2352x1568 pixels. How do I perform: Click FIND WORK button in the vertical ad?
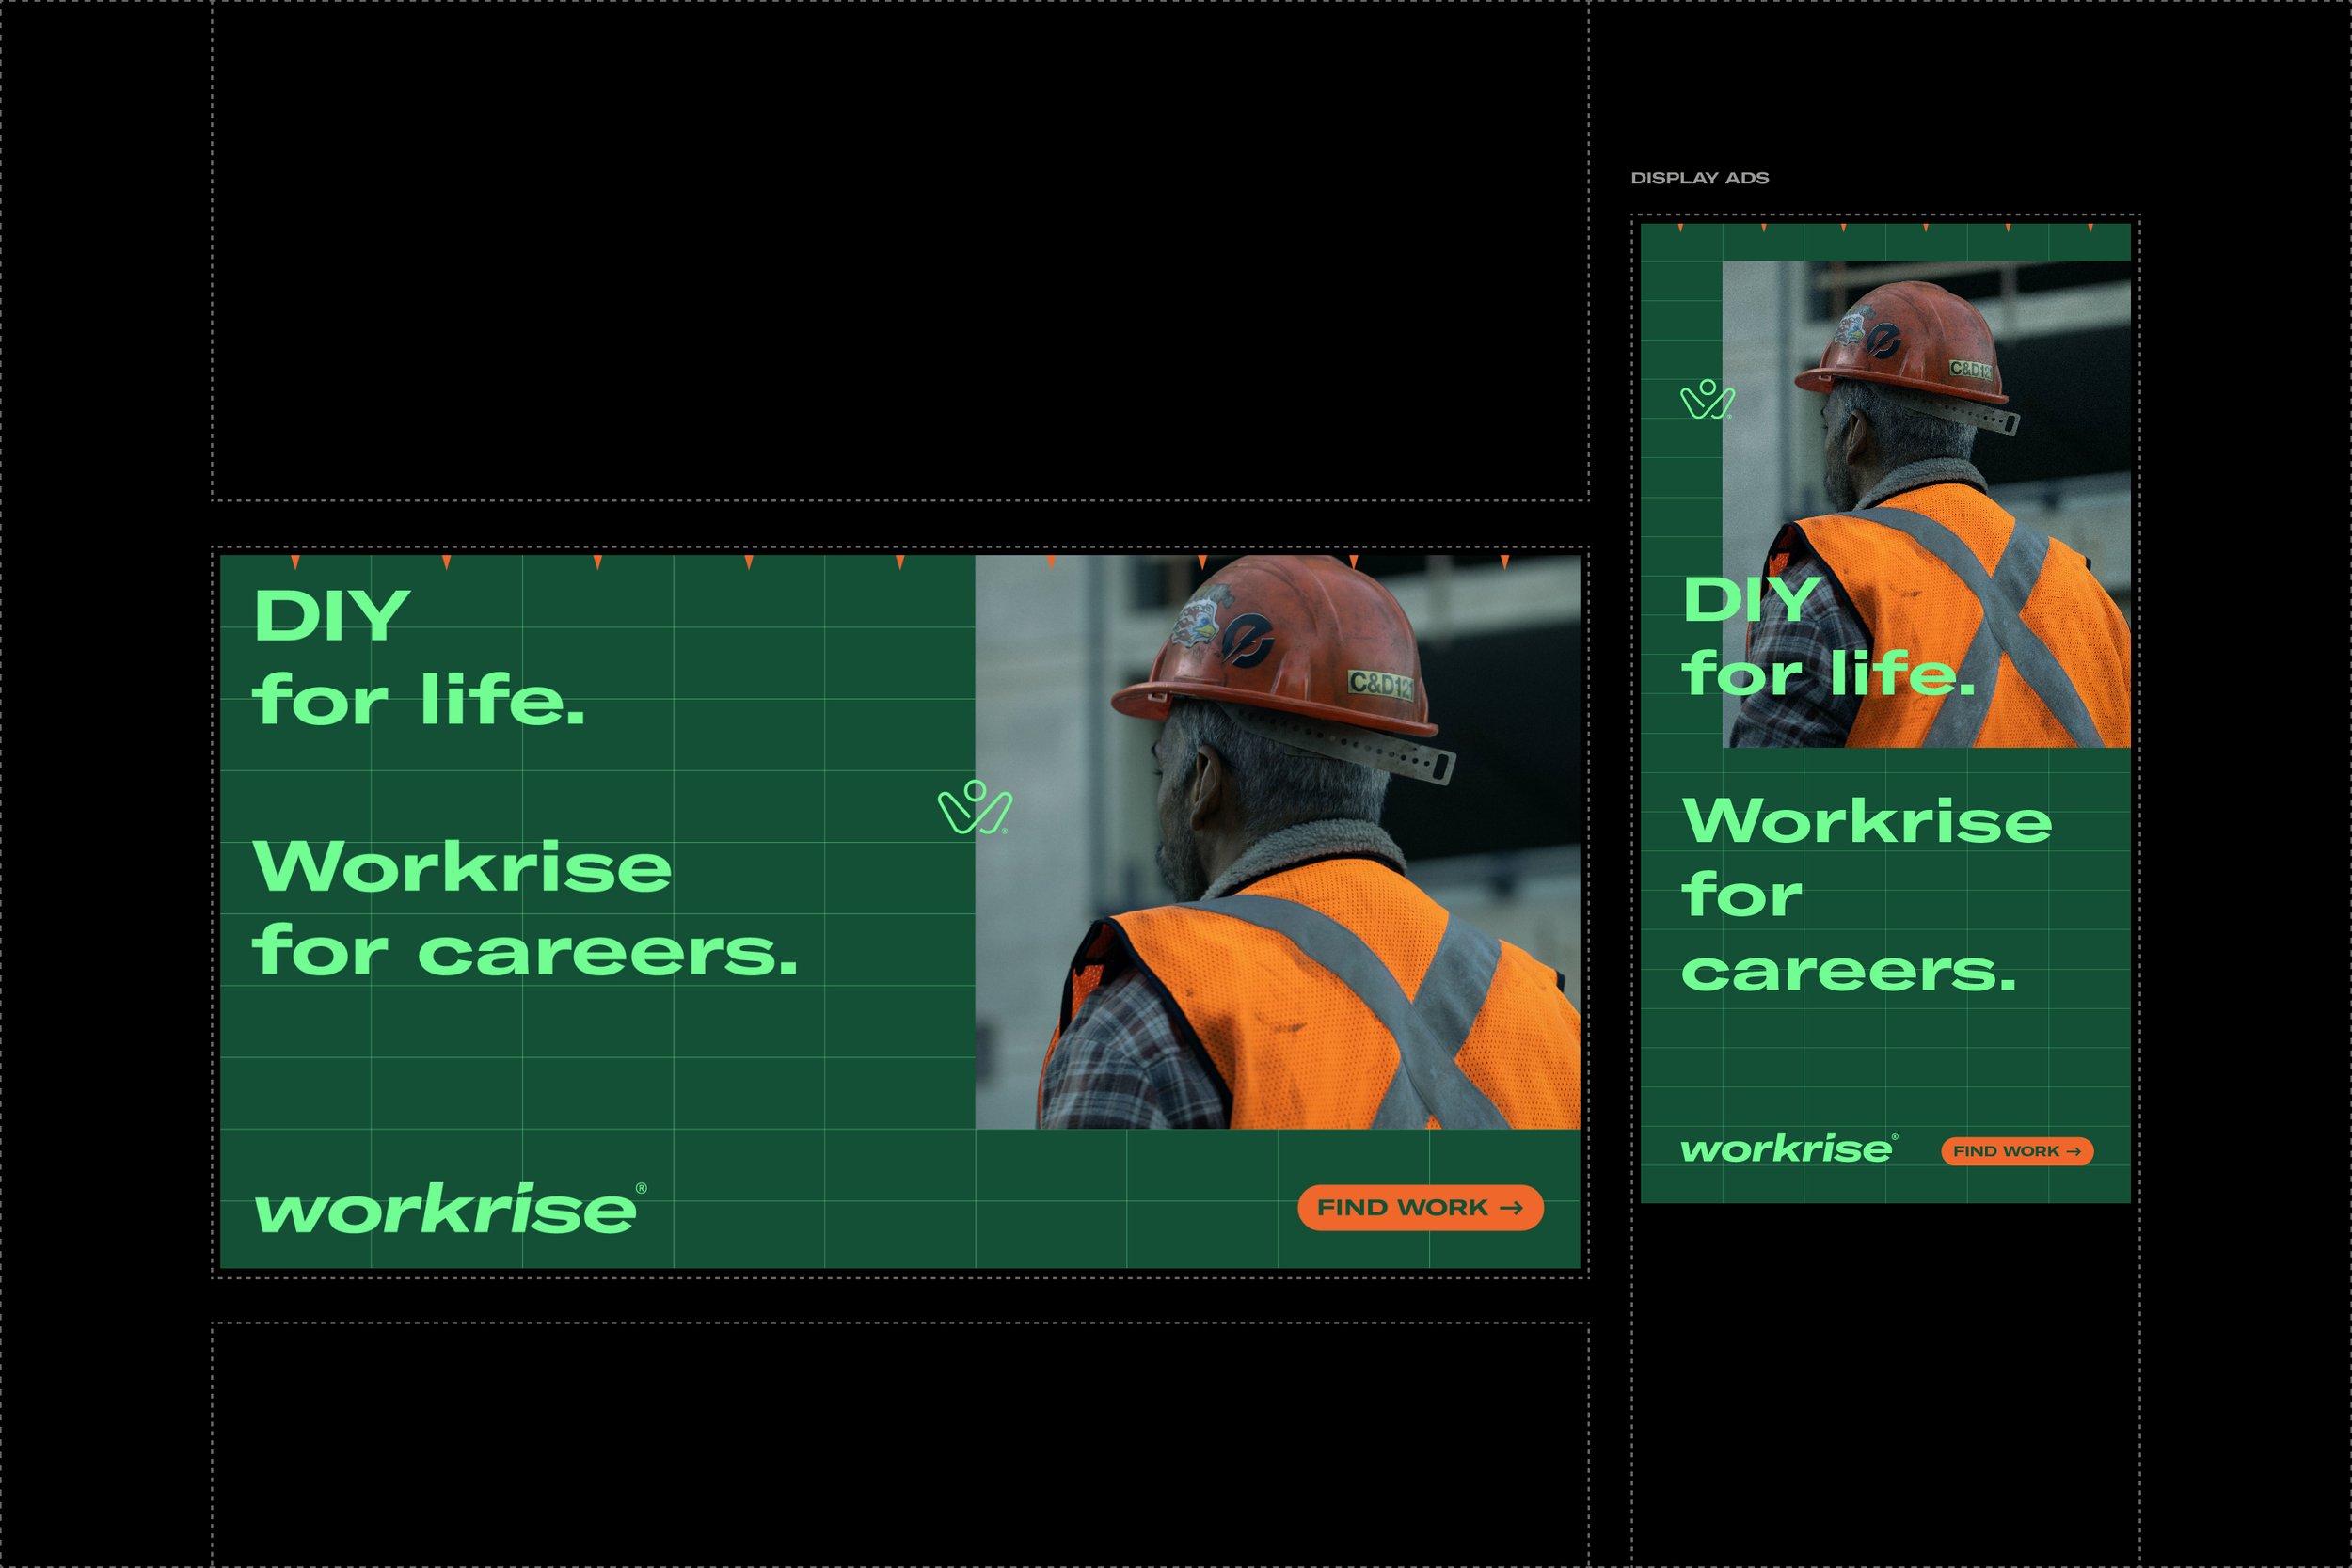(2017, 1151)
